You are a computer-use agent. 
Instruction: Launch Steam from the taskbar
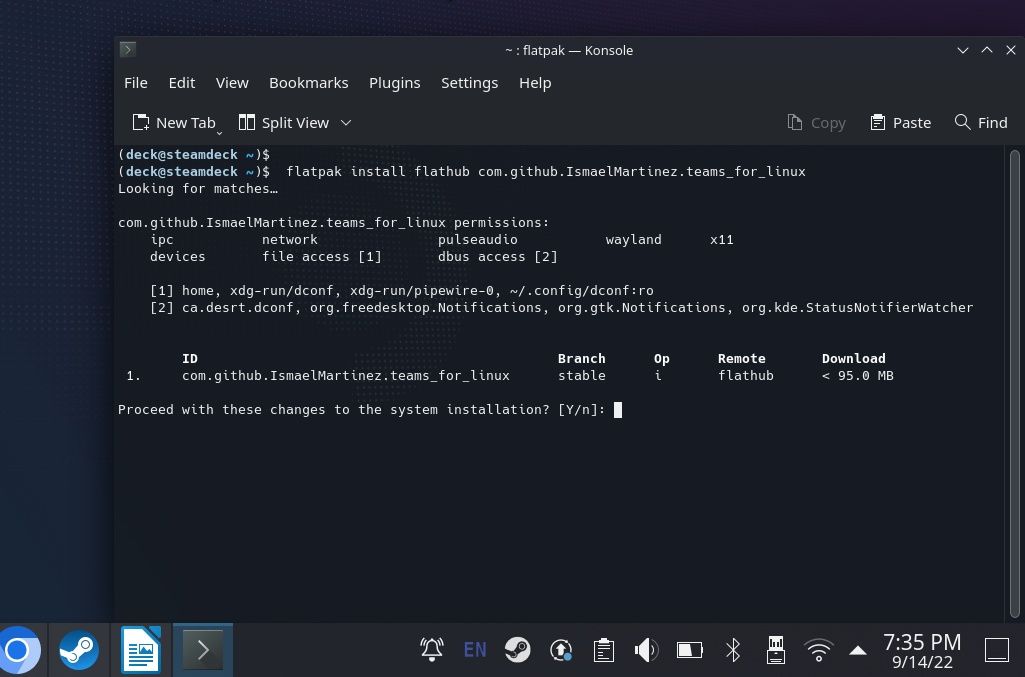78,650
